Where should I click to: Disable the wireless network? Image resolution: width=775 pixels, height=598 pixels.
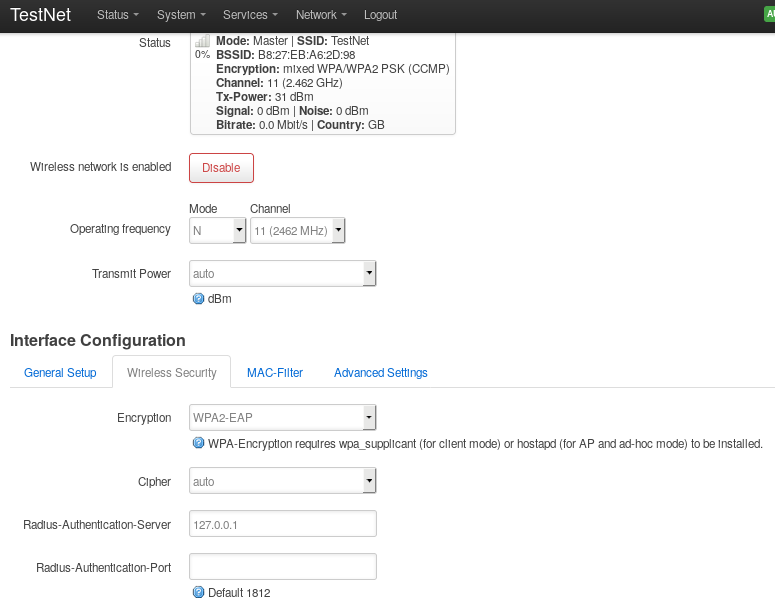click(221, 168)
